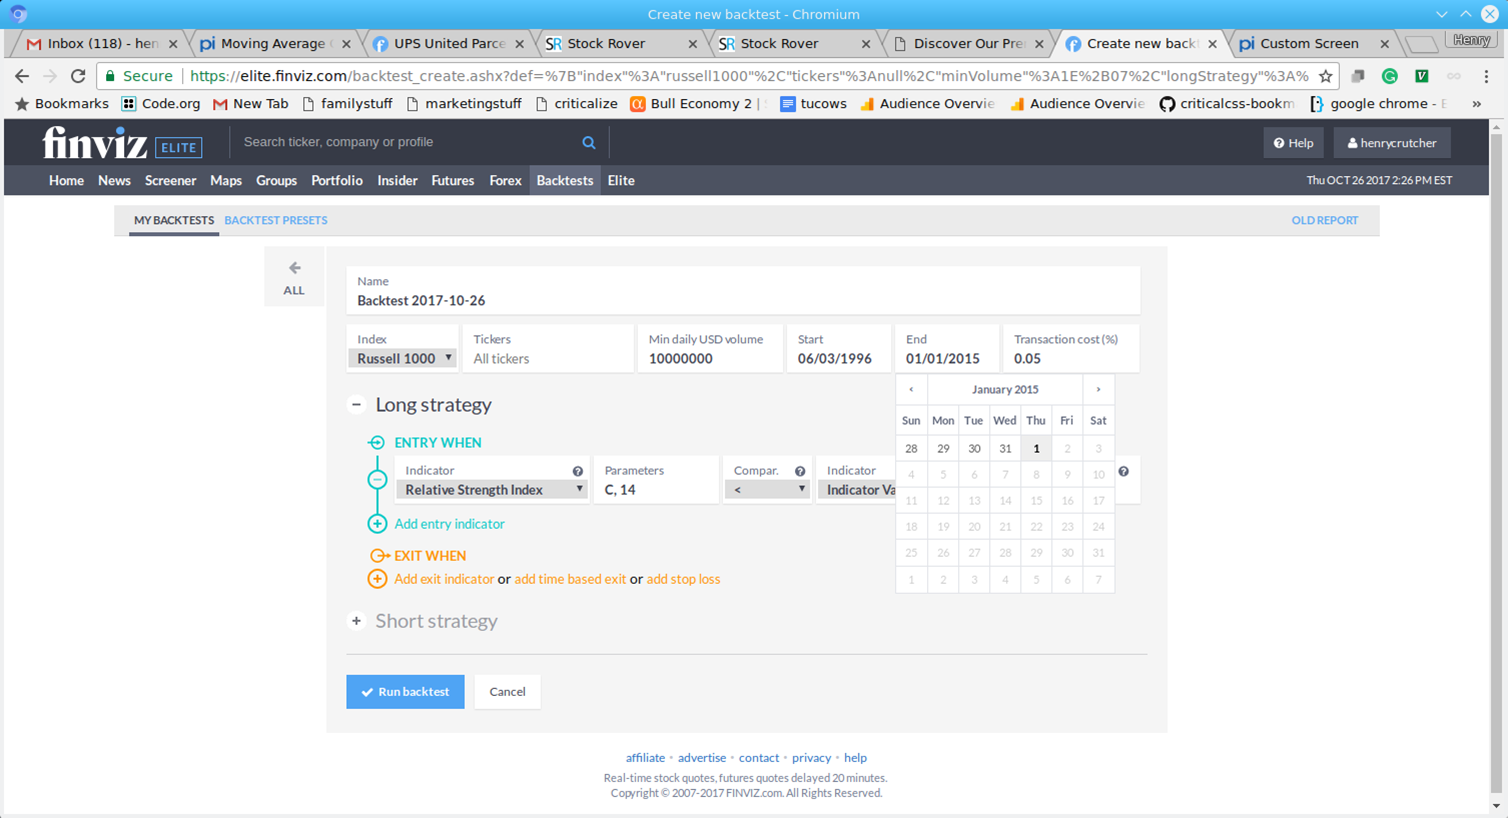Remove the entry indicator with minus circle

377,480
